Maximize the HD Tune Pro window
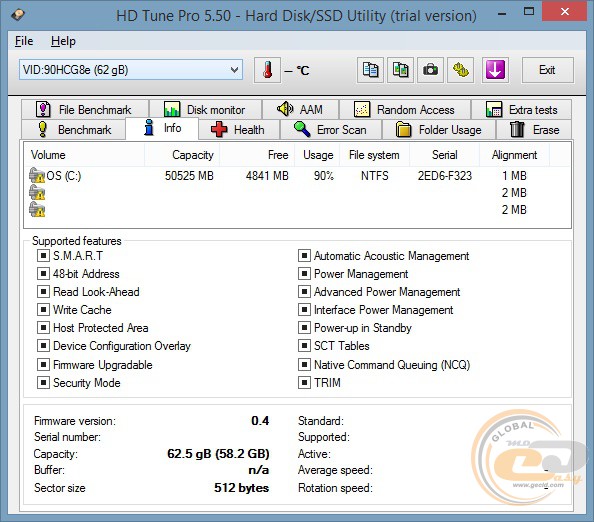The height and width of the screenshot is (522, 594). pos(529,12)
